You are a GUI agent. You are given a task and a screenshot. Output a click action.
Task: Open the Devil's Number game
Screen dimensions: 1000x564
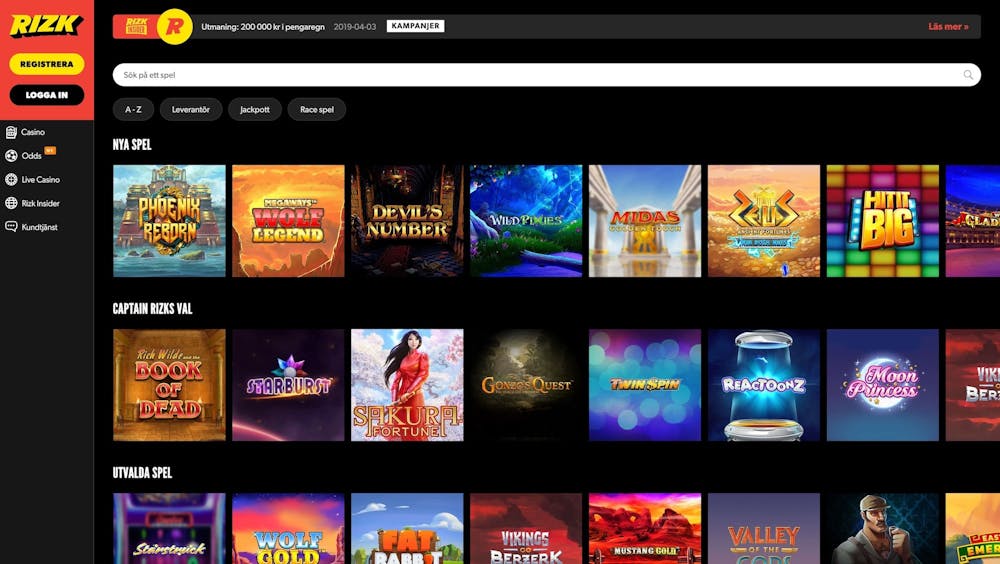pos(407,221)
